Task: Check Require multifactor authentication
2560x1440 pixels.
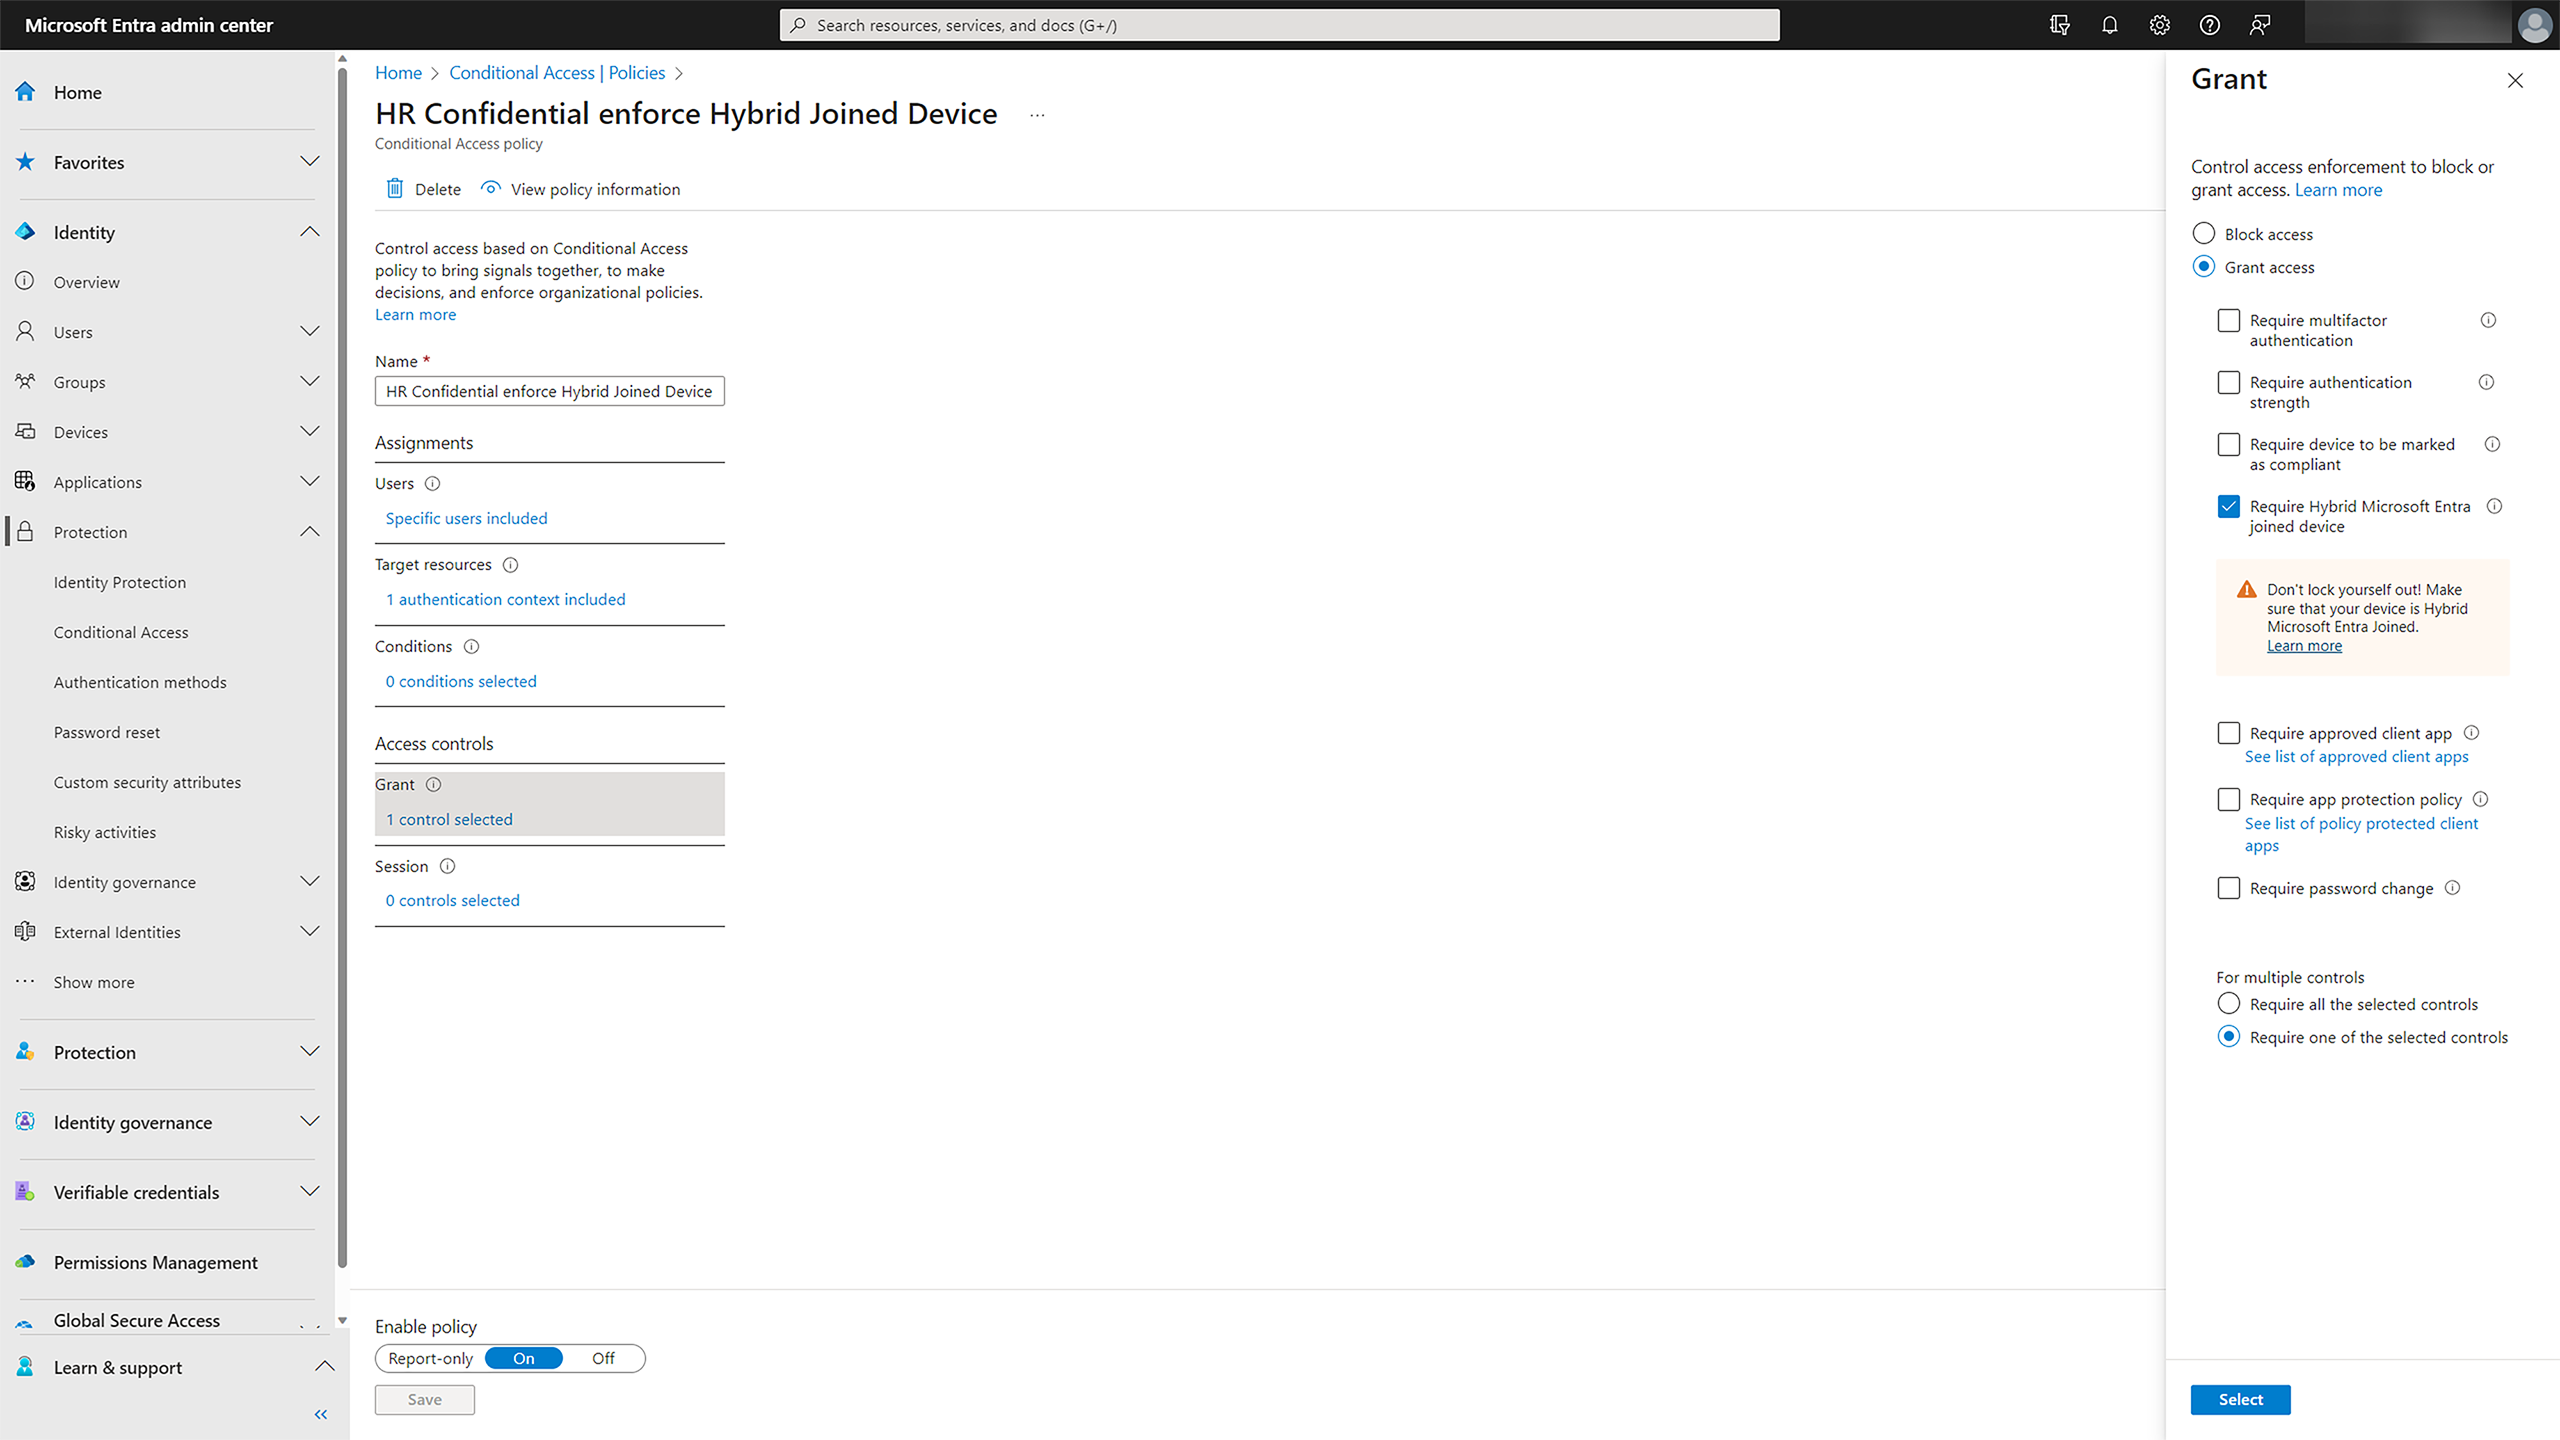Action: point(2228,320)
